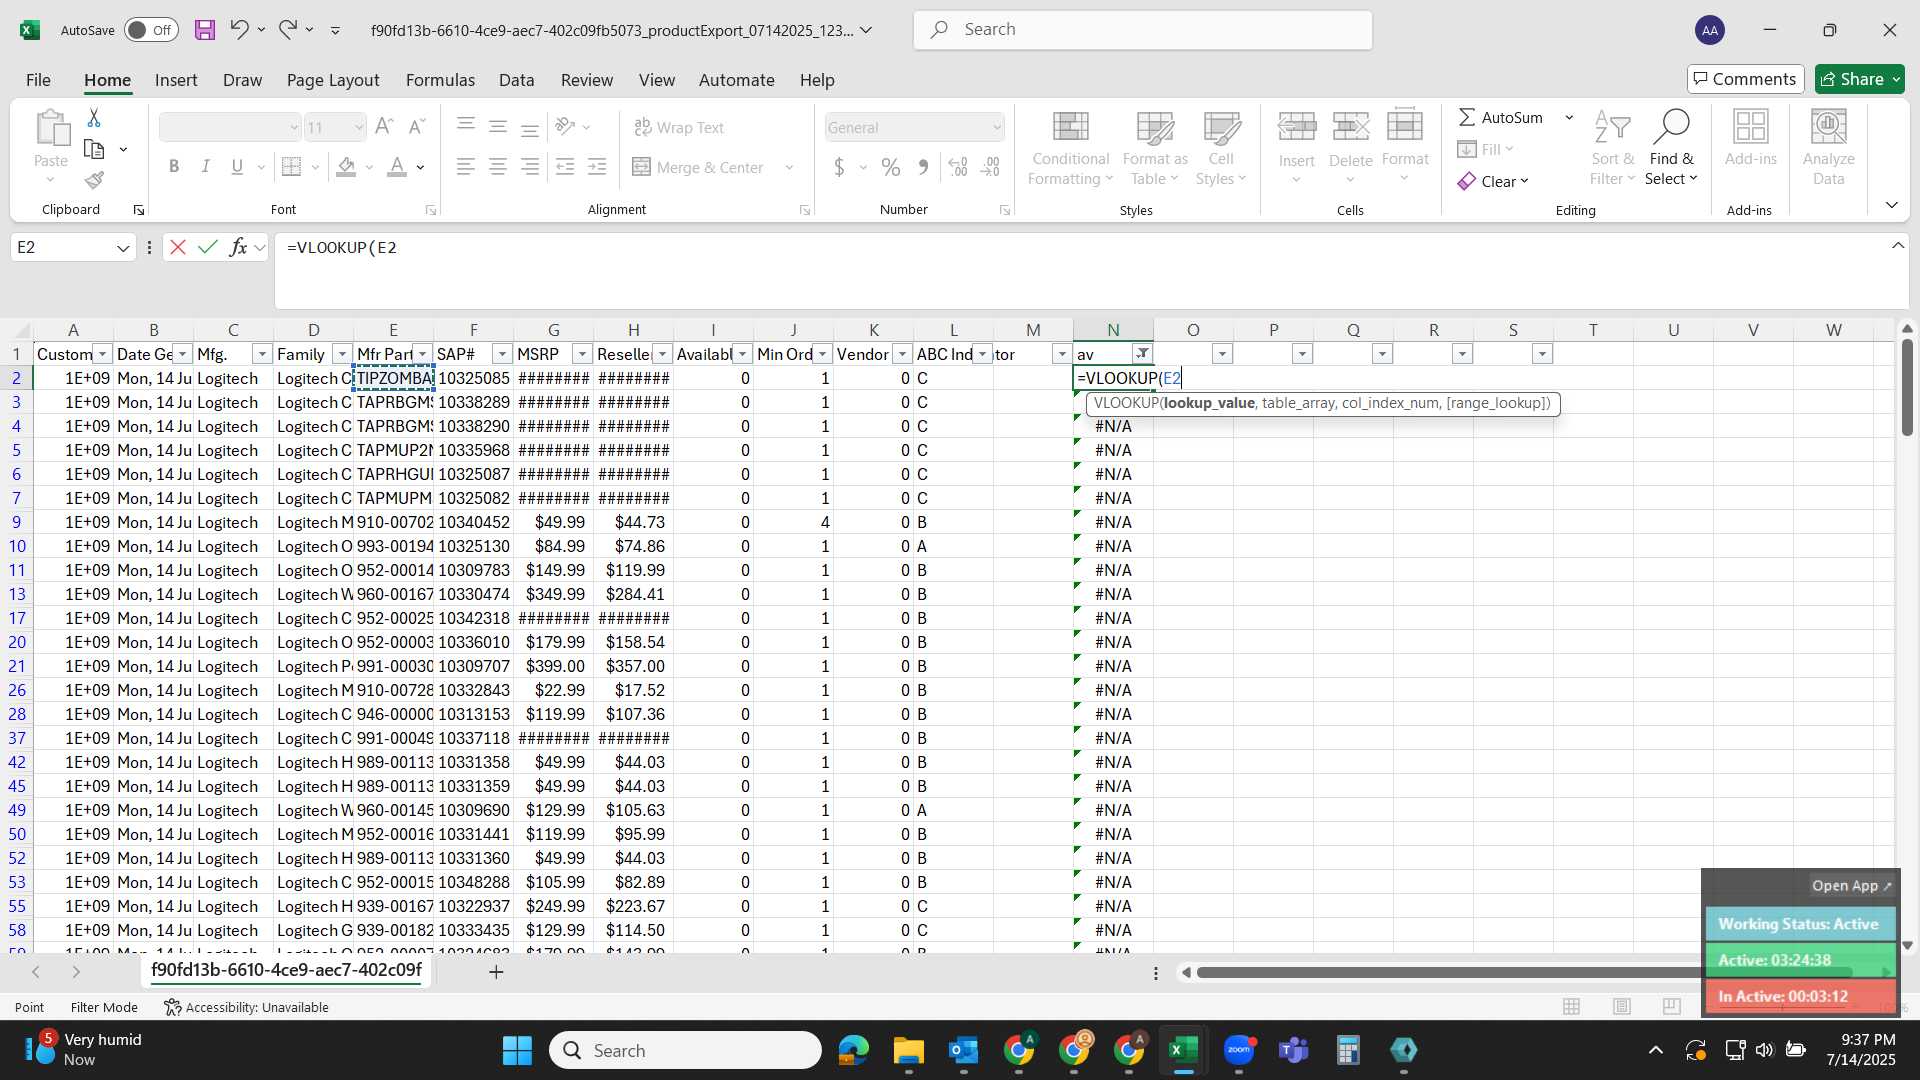Open Conditional Formatting menu
This screenshot has height=1080, width=1920.
click(1071, 148)
